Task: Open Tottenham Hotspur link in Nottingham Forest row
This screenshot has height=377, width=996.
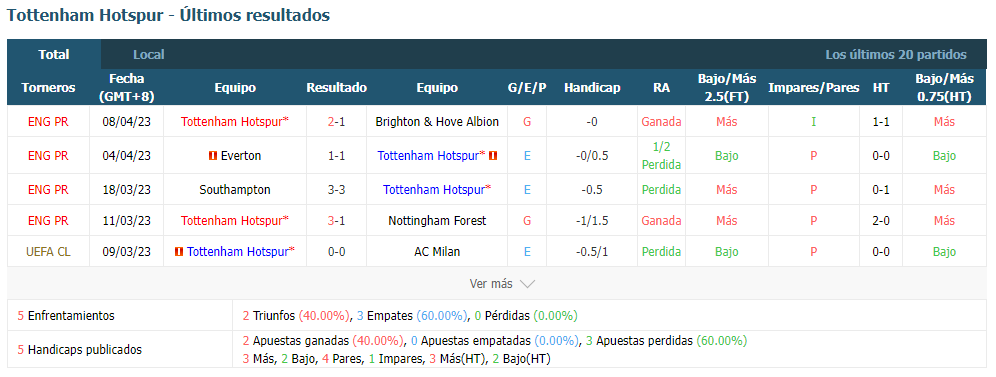Action: point(234,221)
